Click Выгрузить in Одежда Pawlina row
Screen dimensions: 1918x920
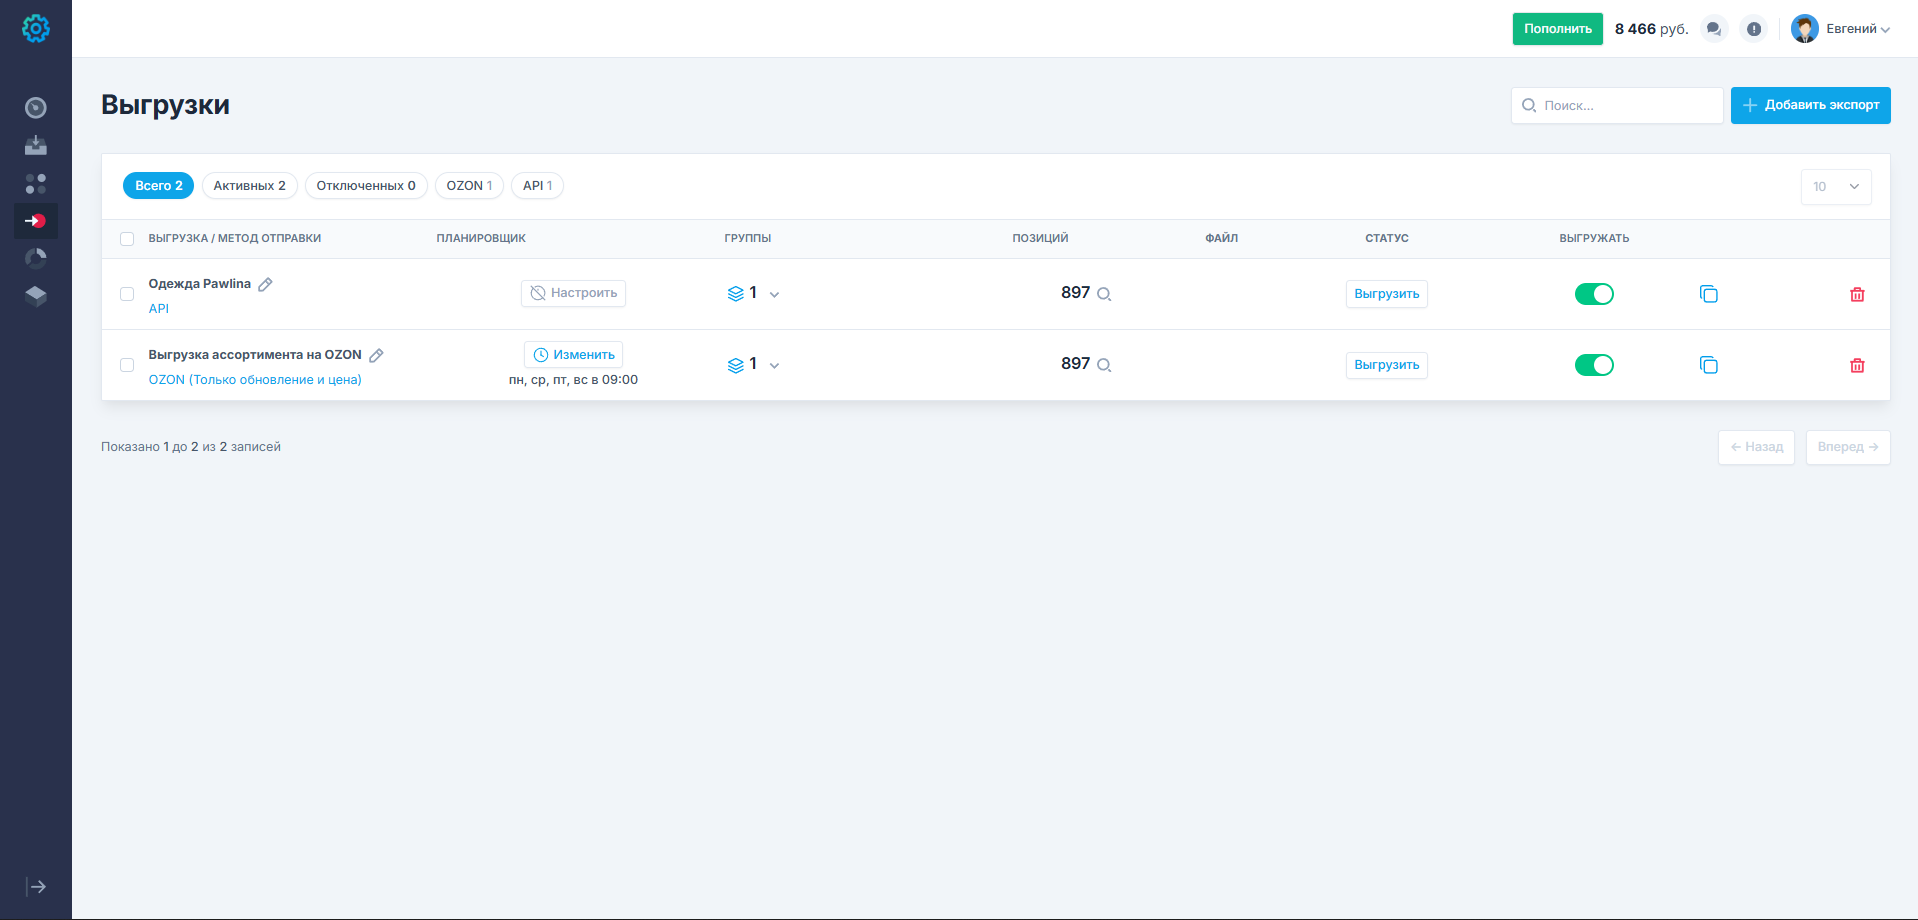[1386, 294]
